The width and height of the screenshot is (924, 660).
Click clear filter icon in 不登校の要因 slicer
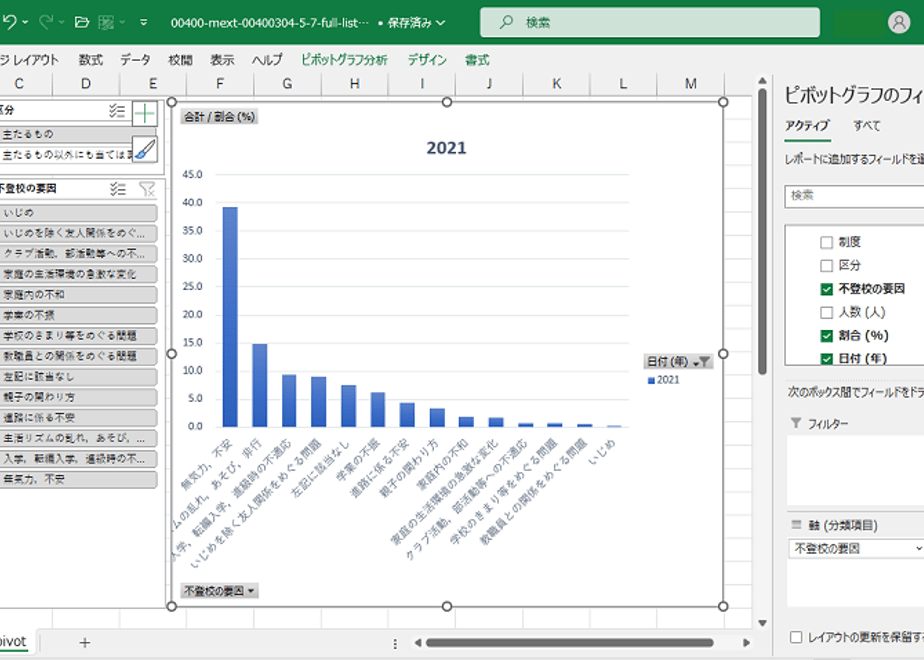click(x=147, y=189)
